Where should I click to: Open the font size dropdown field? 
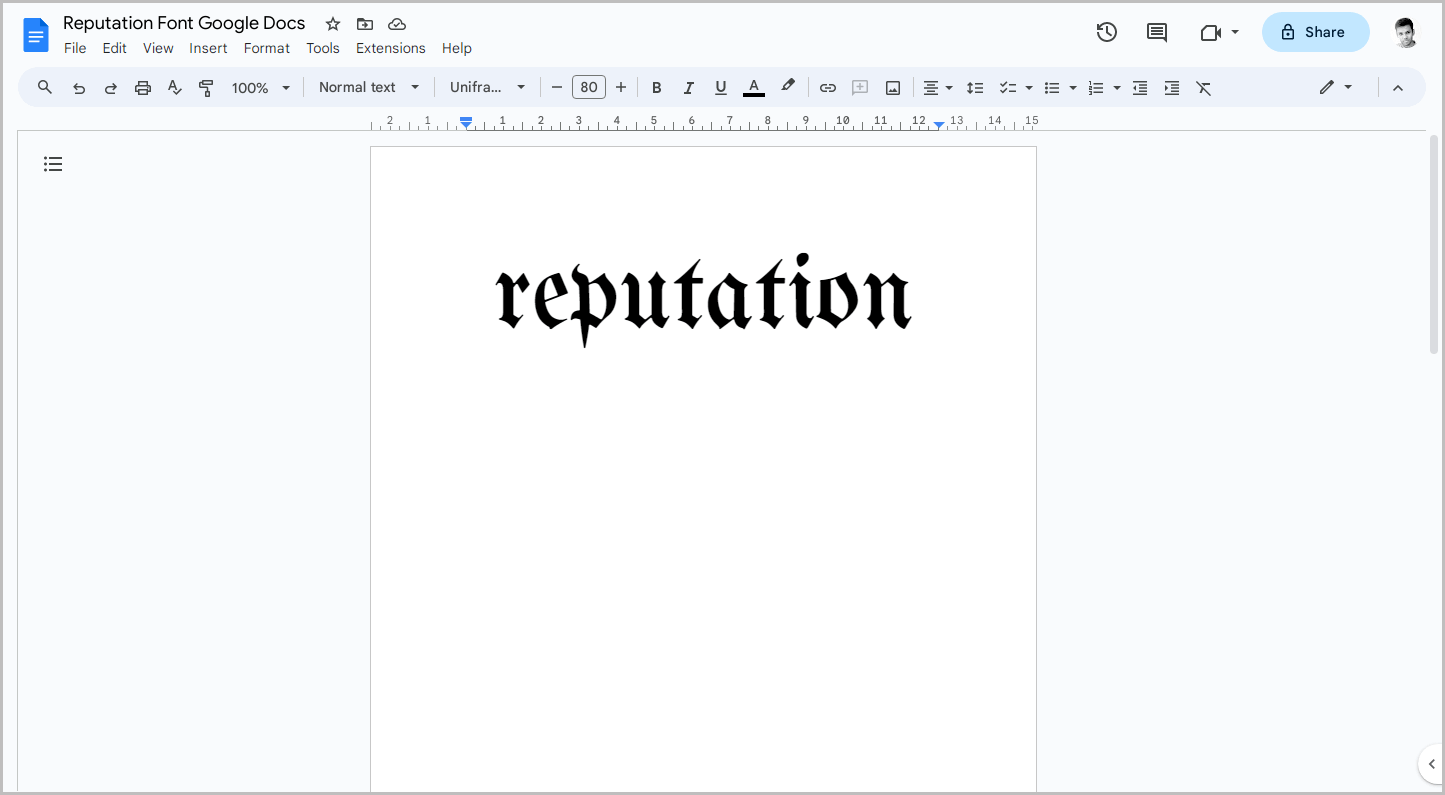pyautogui.click(x=589, y=87)
